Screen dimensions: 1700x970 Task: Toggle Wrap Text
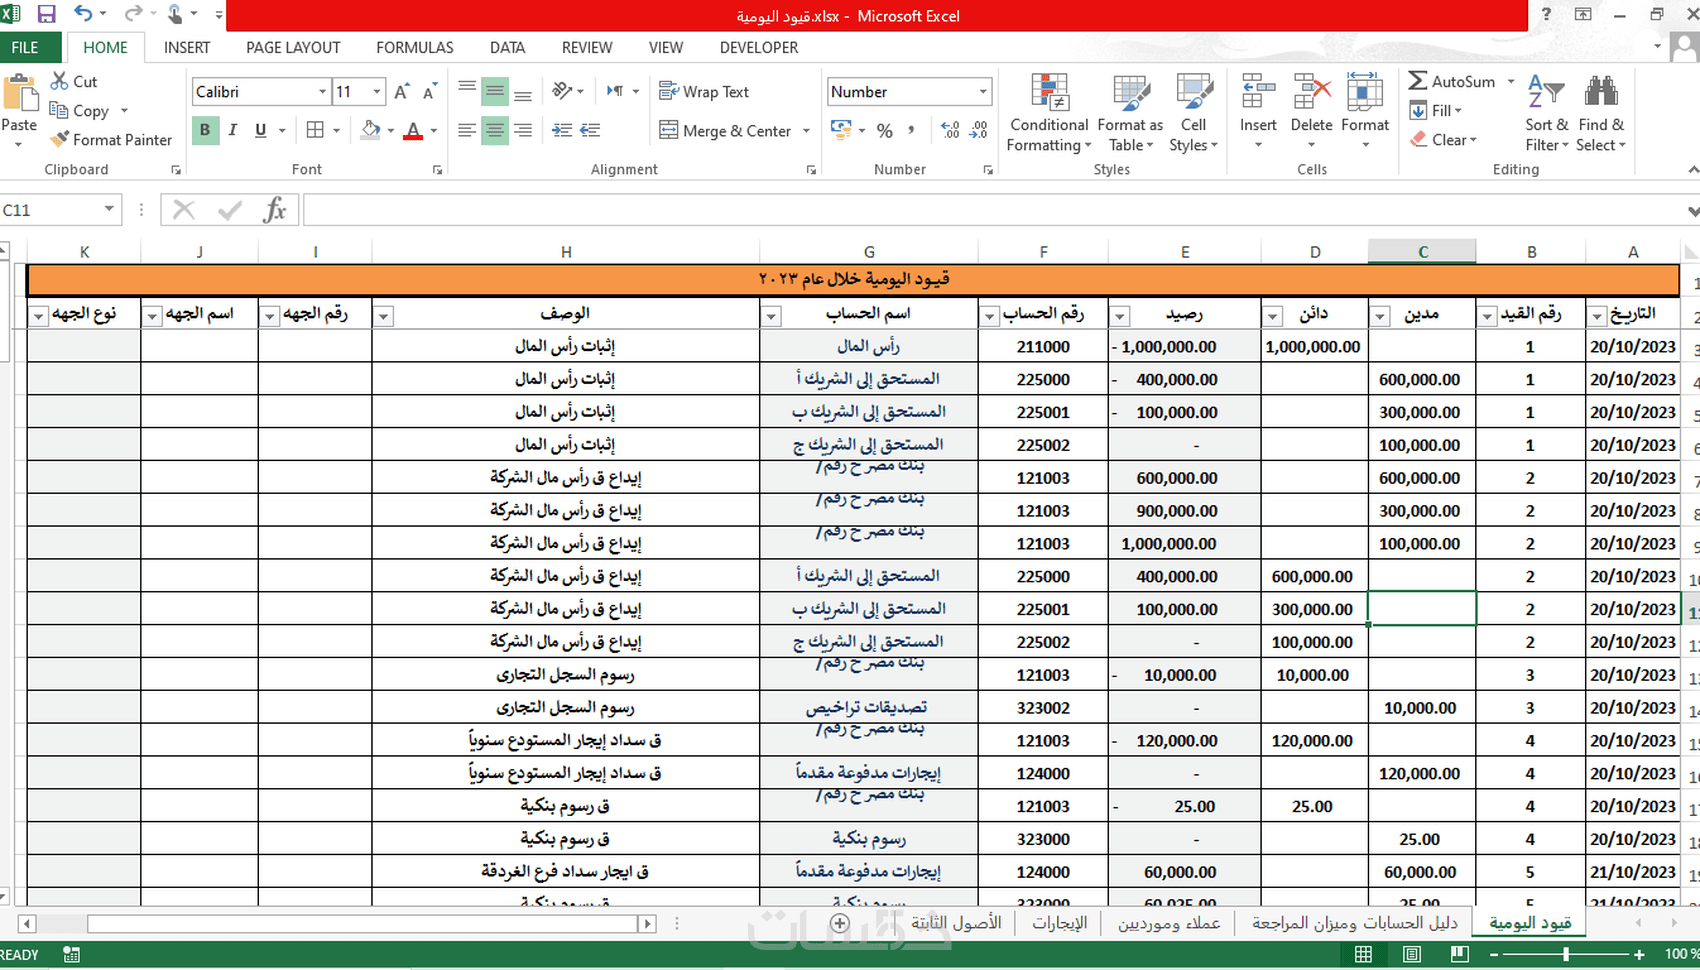point(704,92)
